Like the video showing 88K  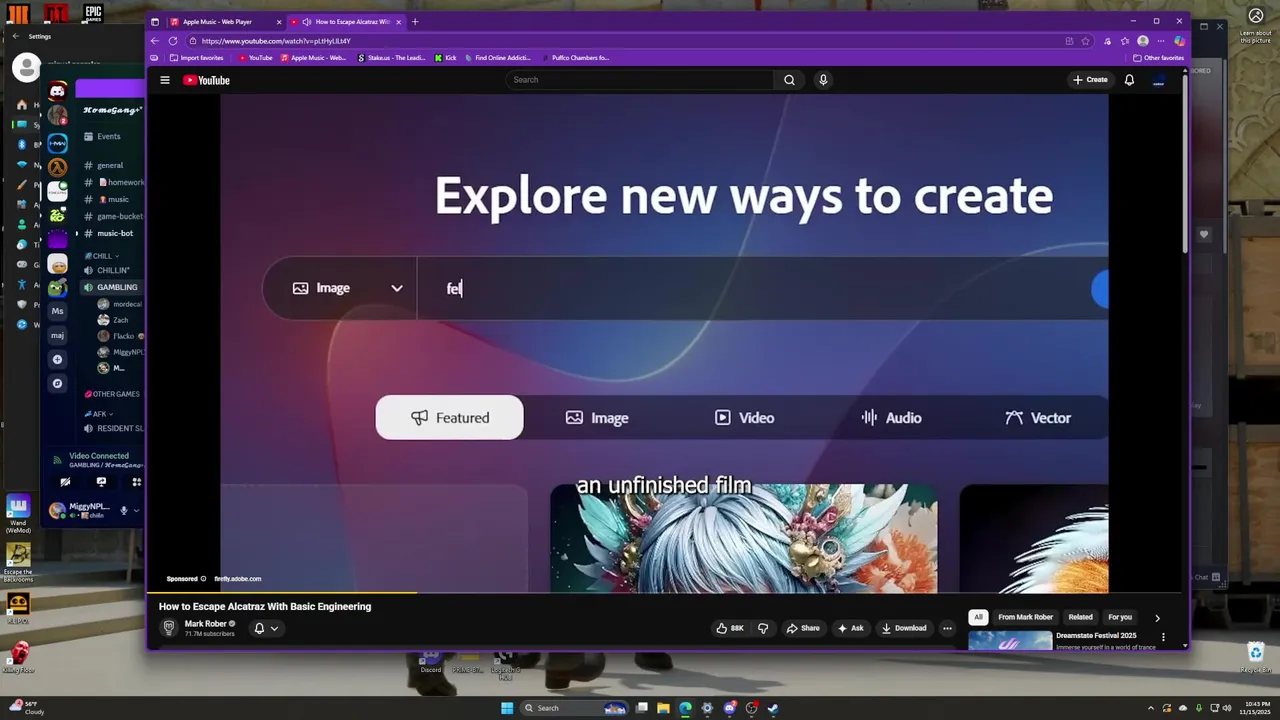[730, 628]
